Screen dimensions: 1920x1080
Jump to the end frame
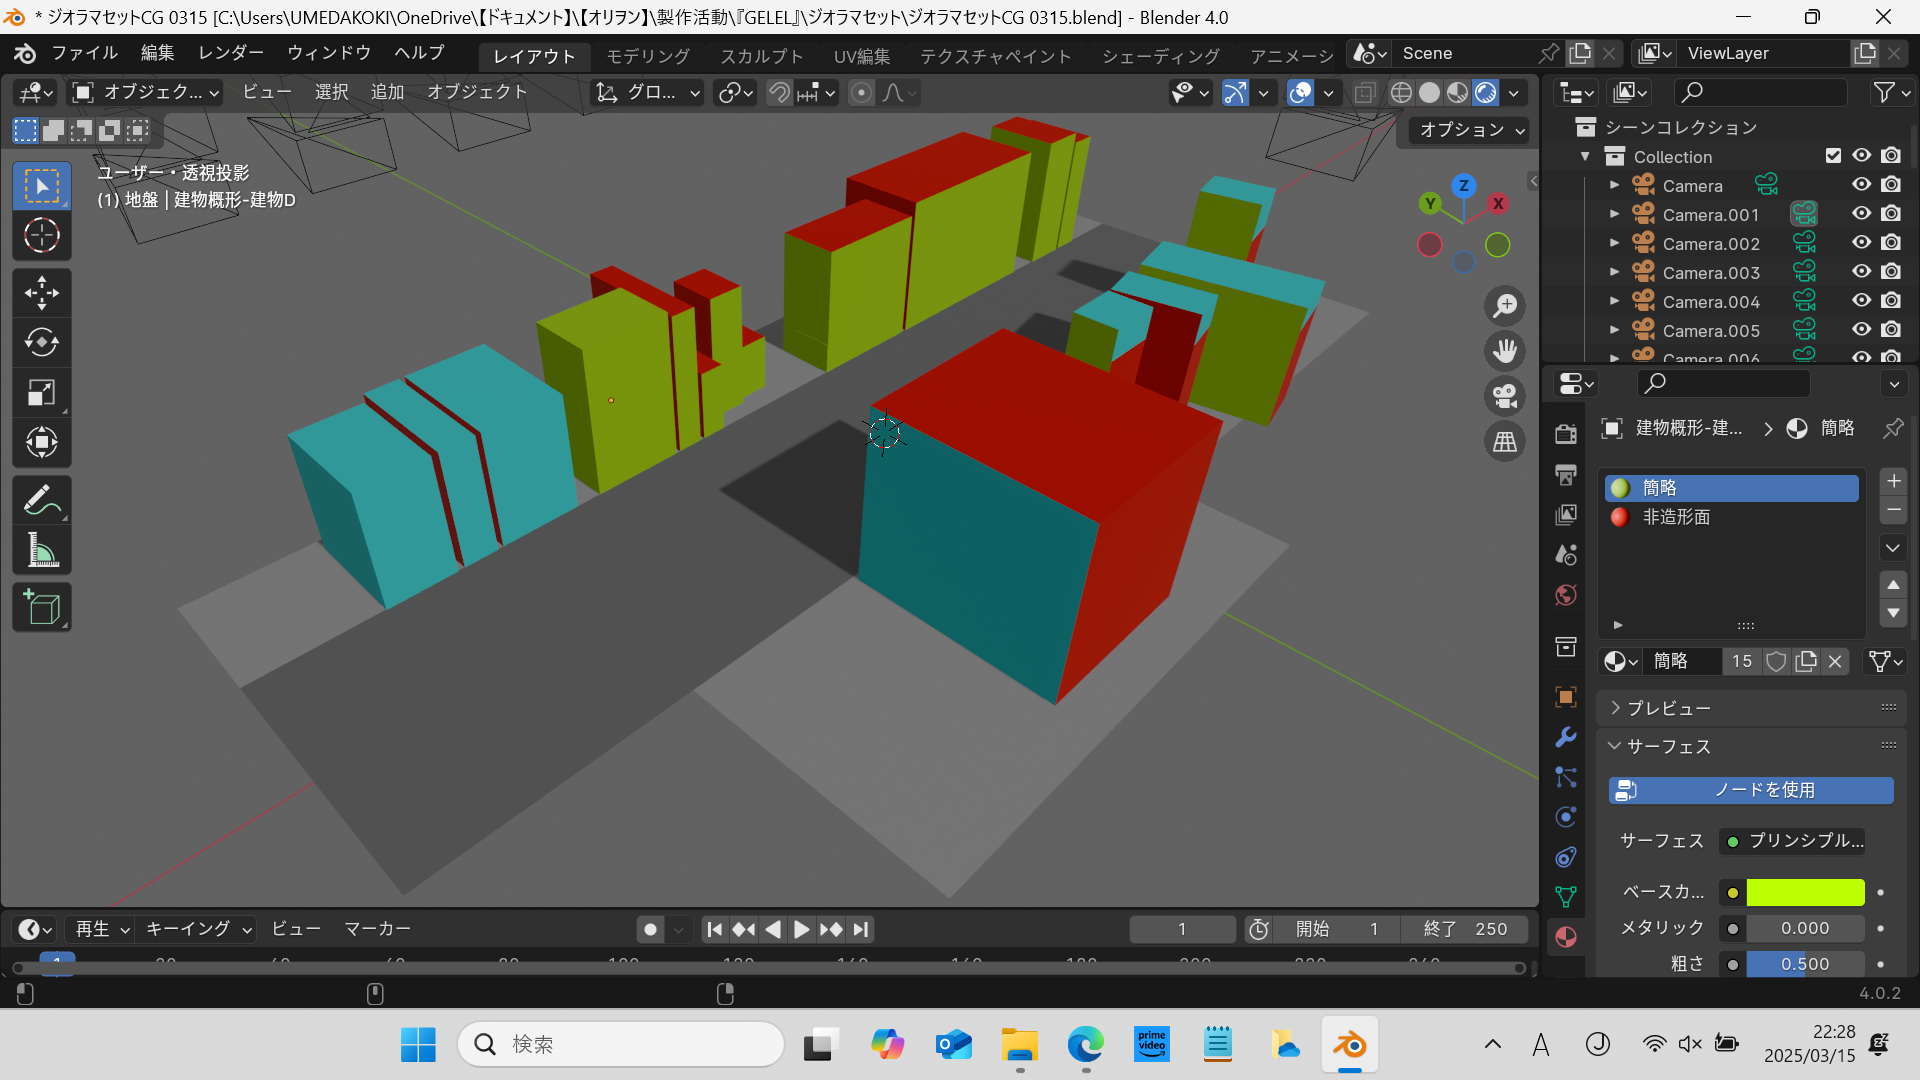click(860, 930)
